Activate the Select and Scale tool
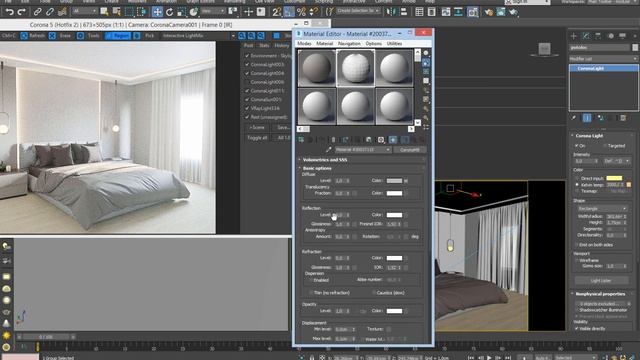640x360 pixels. coord(182,12)
